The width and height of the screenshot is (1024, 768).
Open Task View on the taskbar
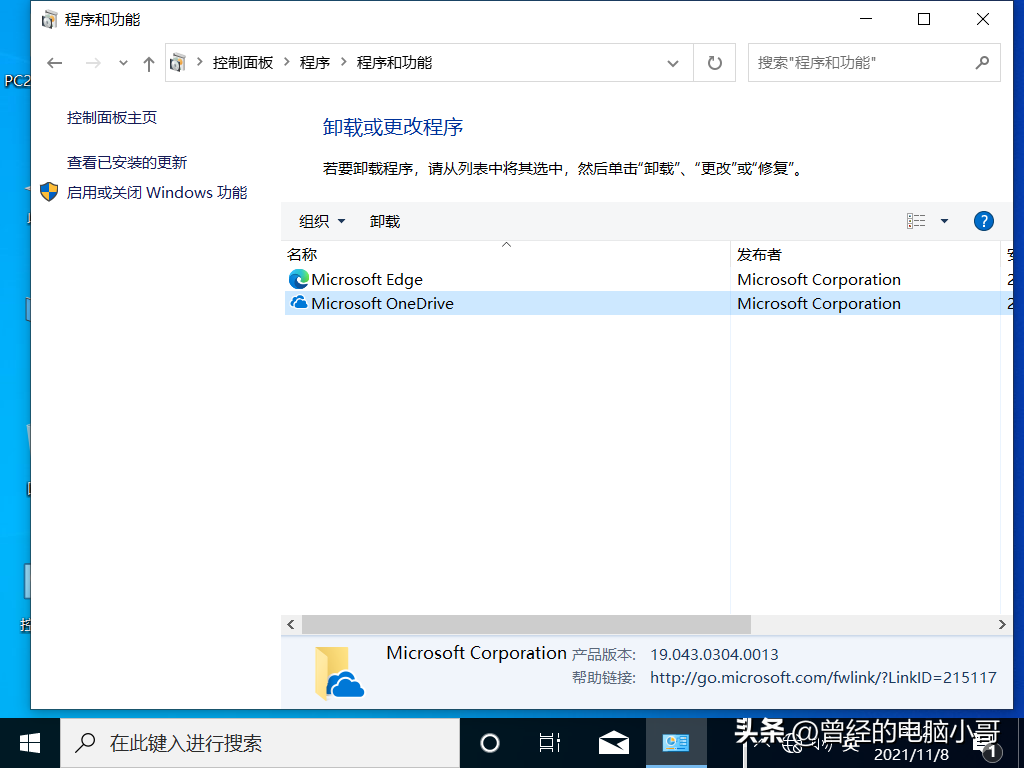(550, 743)
